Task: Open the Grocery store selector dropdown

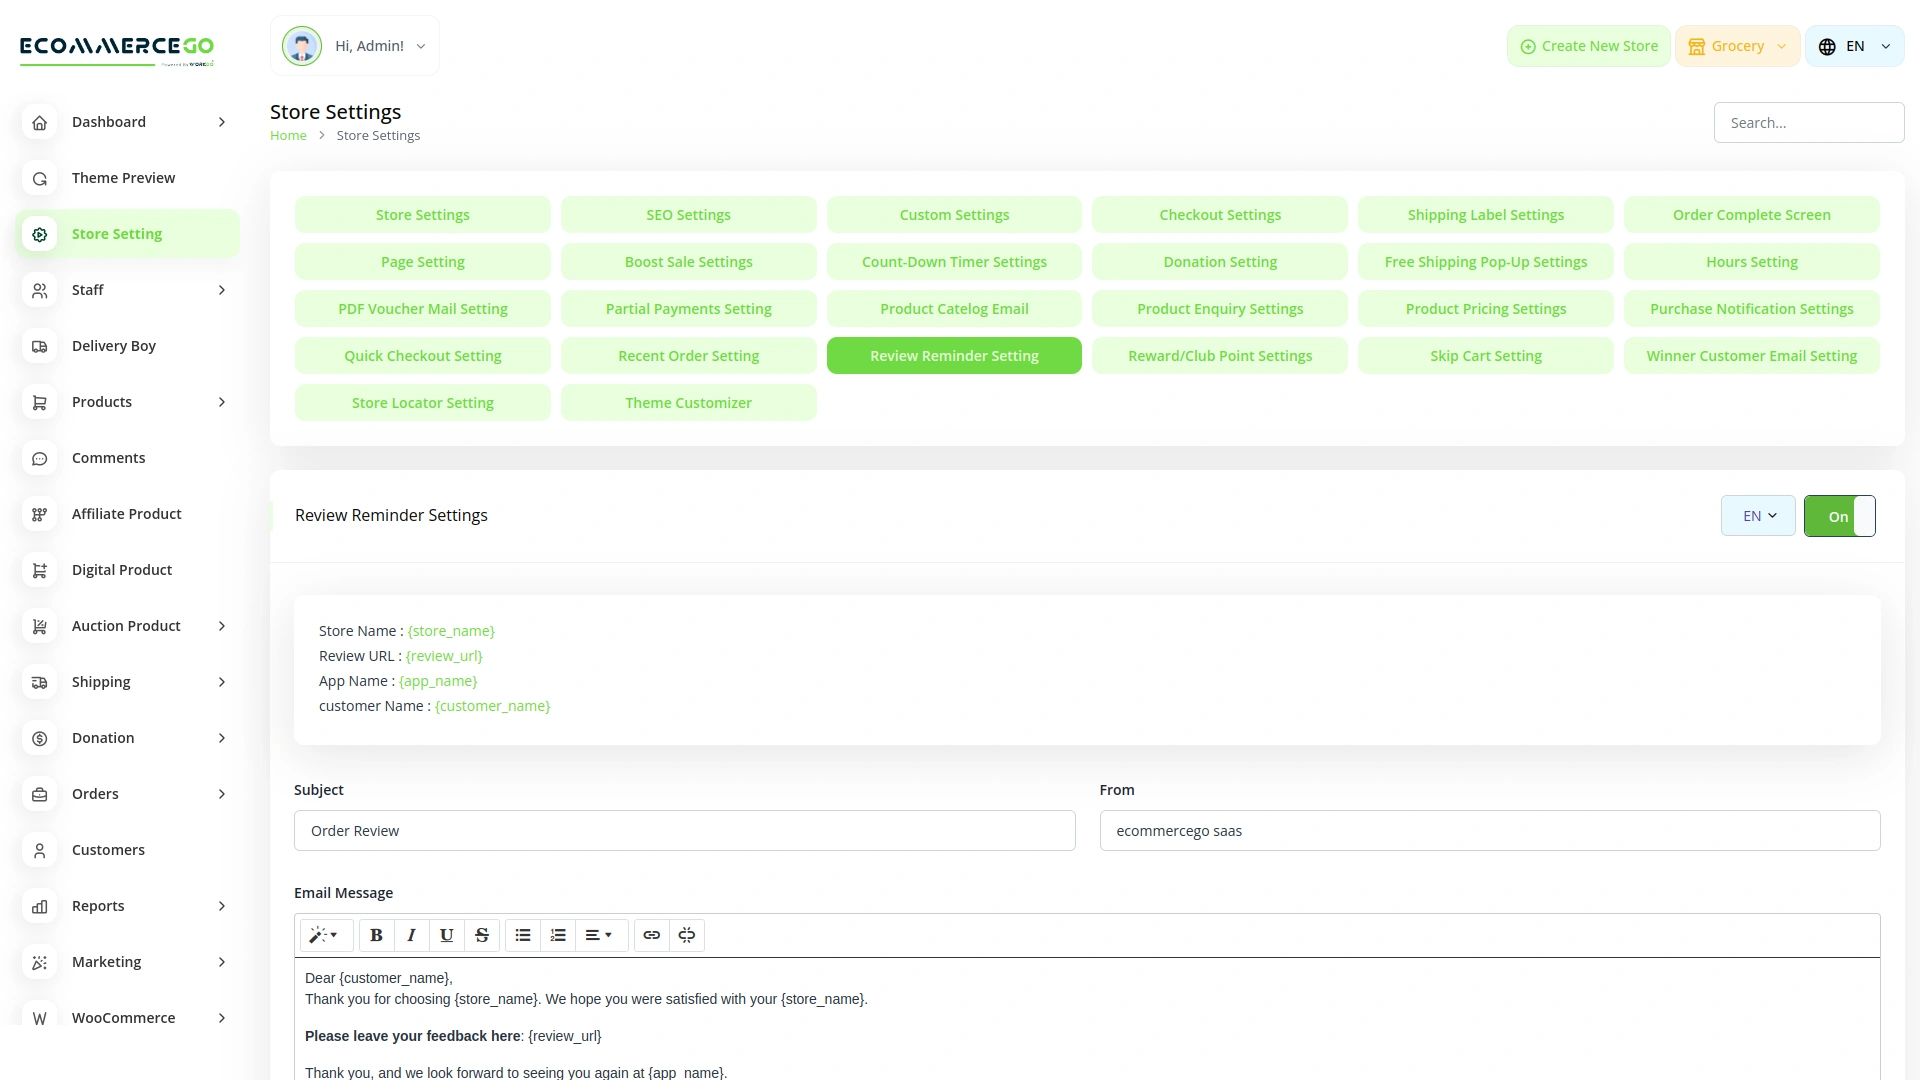Action: tap(1738, 46)
